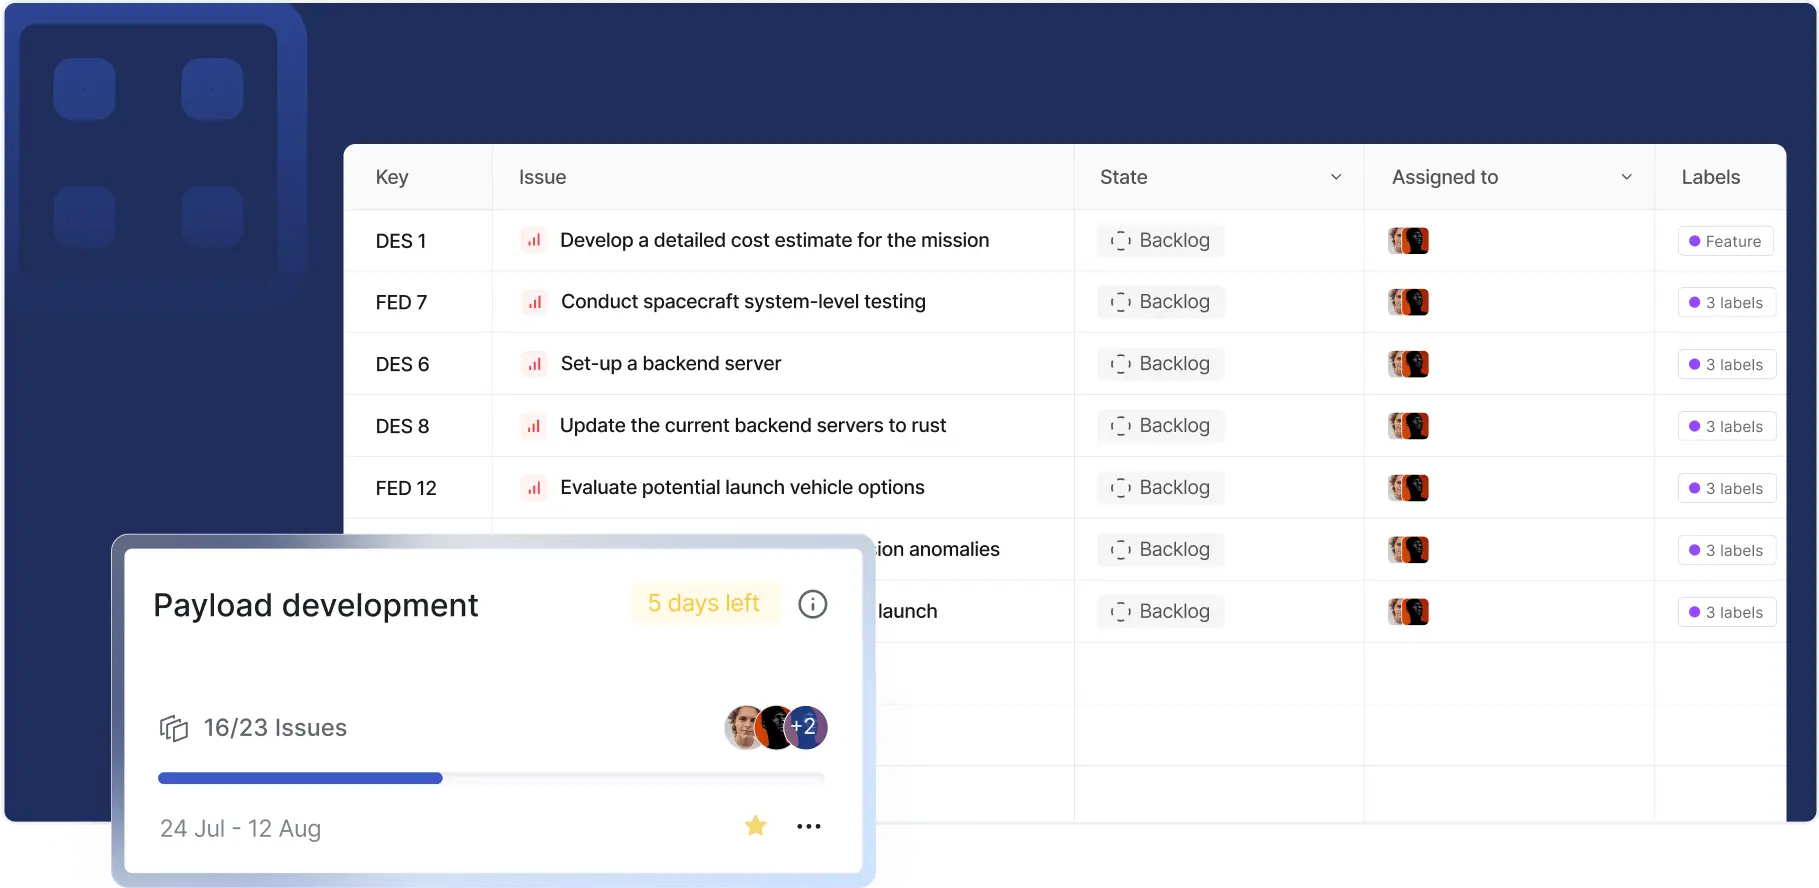Expand the State column dropdown arrow
Viewport: 1819px width, 888px height.
1335,177
